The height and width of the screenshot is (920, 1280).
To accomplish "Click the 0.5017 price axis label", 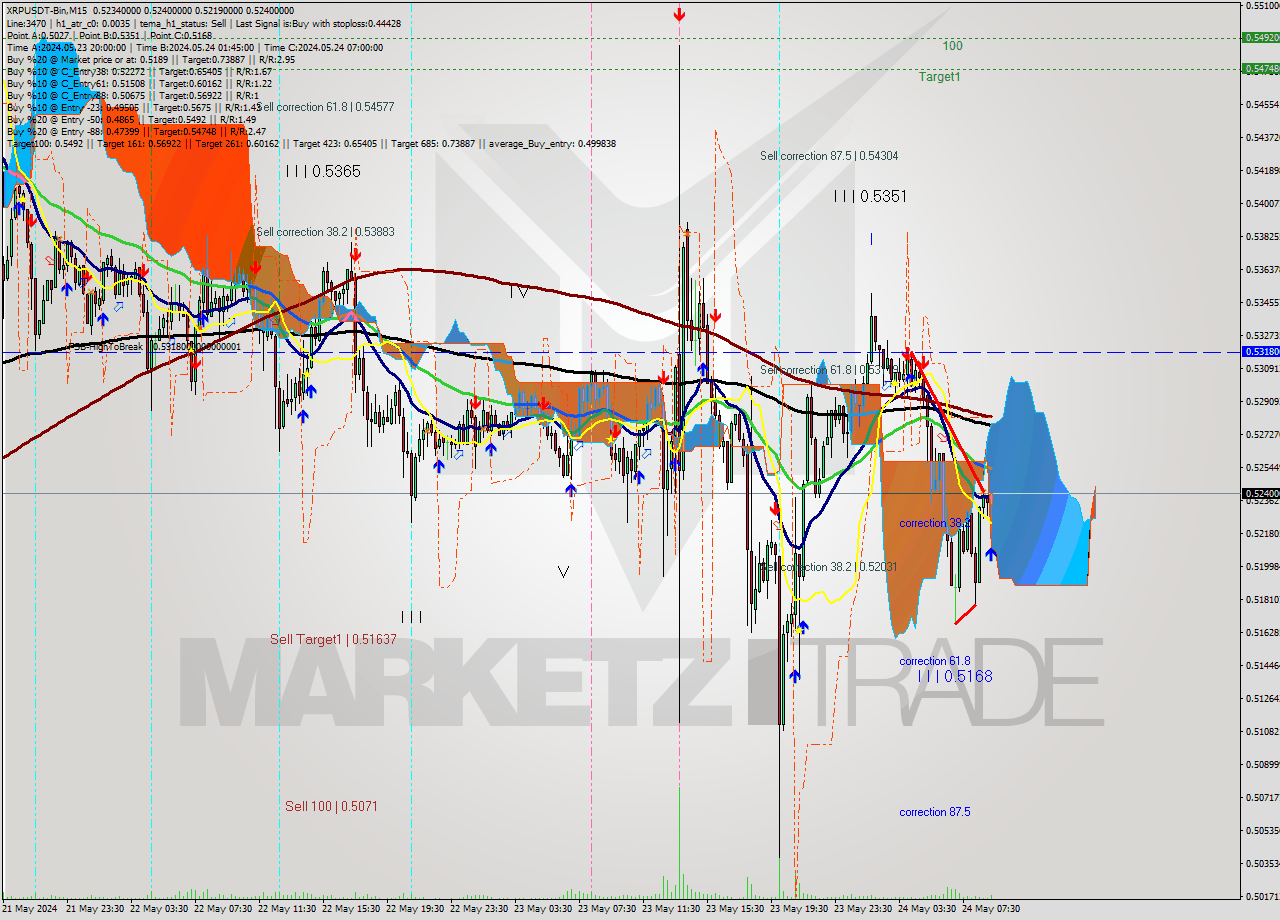I will [1262, 896].
